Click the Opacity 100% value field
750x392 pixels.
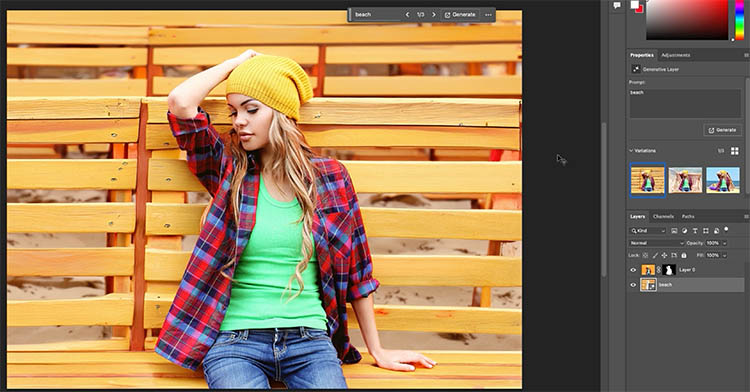713,243
